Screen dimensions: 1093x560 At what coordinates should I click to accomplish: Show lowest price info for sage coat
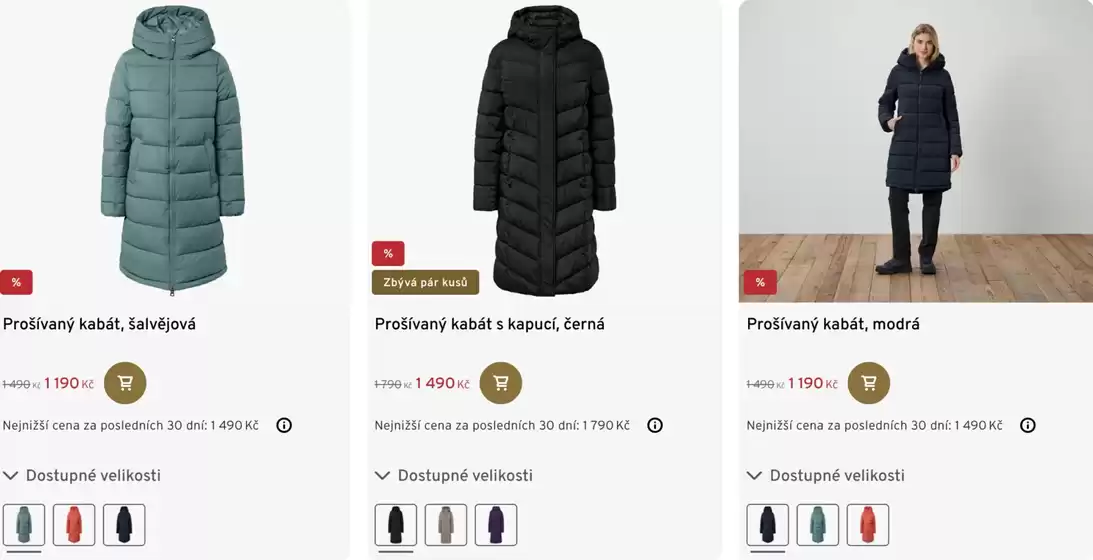click(x=284, y=425)
